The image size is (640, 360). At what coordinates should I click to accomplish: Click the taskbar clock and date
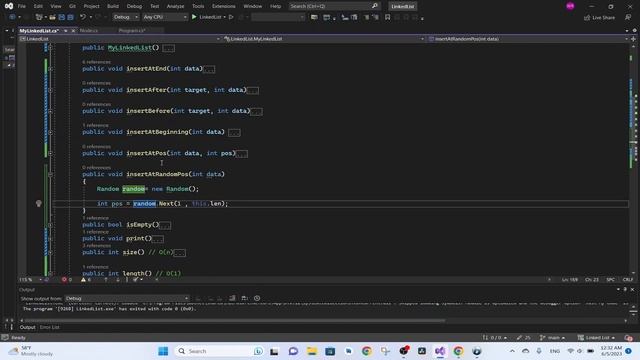(x=611, y=351)
